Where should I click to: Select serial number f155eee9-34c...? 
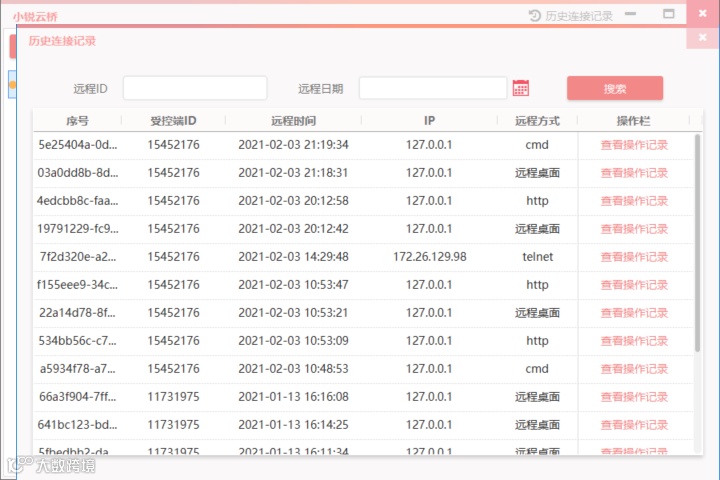pos(78,285)
